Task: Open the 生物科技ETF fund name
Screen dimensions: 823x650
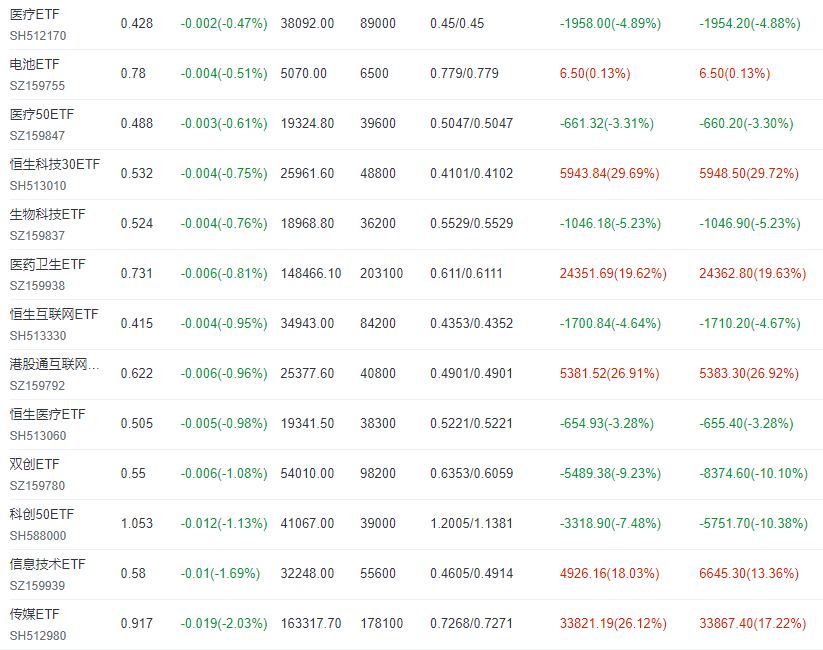Action: (47, 214)
